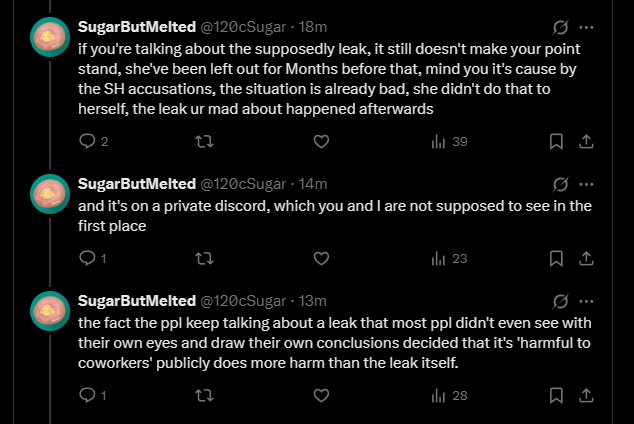Image resolution: width=634 pixels, height=424 pixels.
Task: Reply to the 18m tweet
Action: pyautogui.click(x=93, y=141)
